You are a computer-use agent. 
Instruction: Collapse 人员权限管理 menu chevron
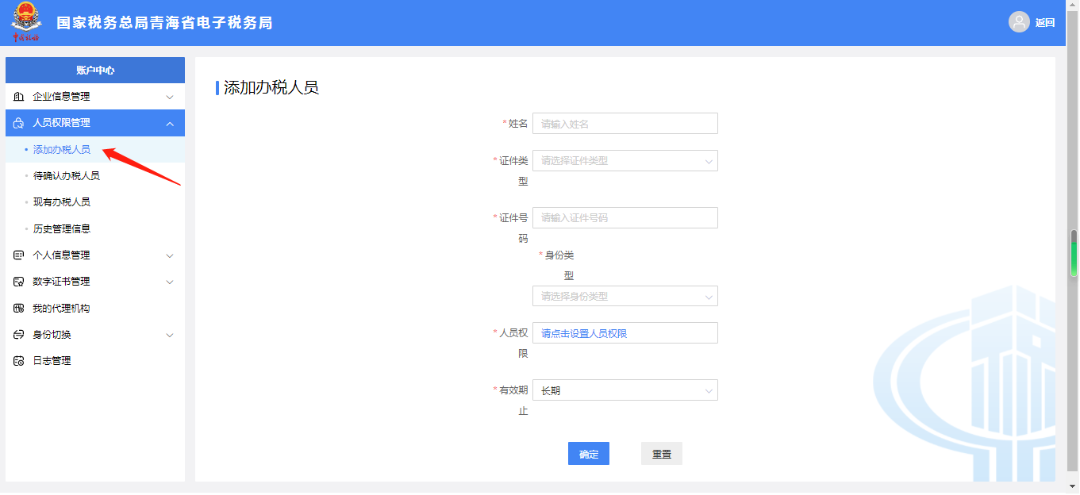(x=170, y=123)
